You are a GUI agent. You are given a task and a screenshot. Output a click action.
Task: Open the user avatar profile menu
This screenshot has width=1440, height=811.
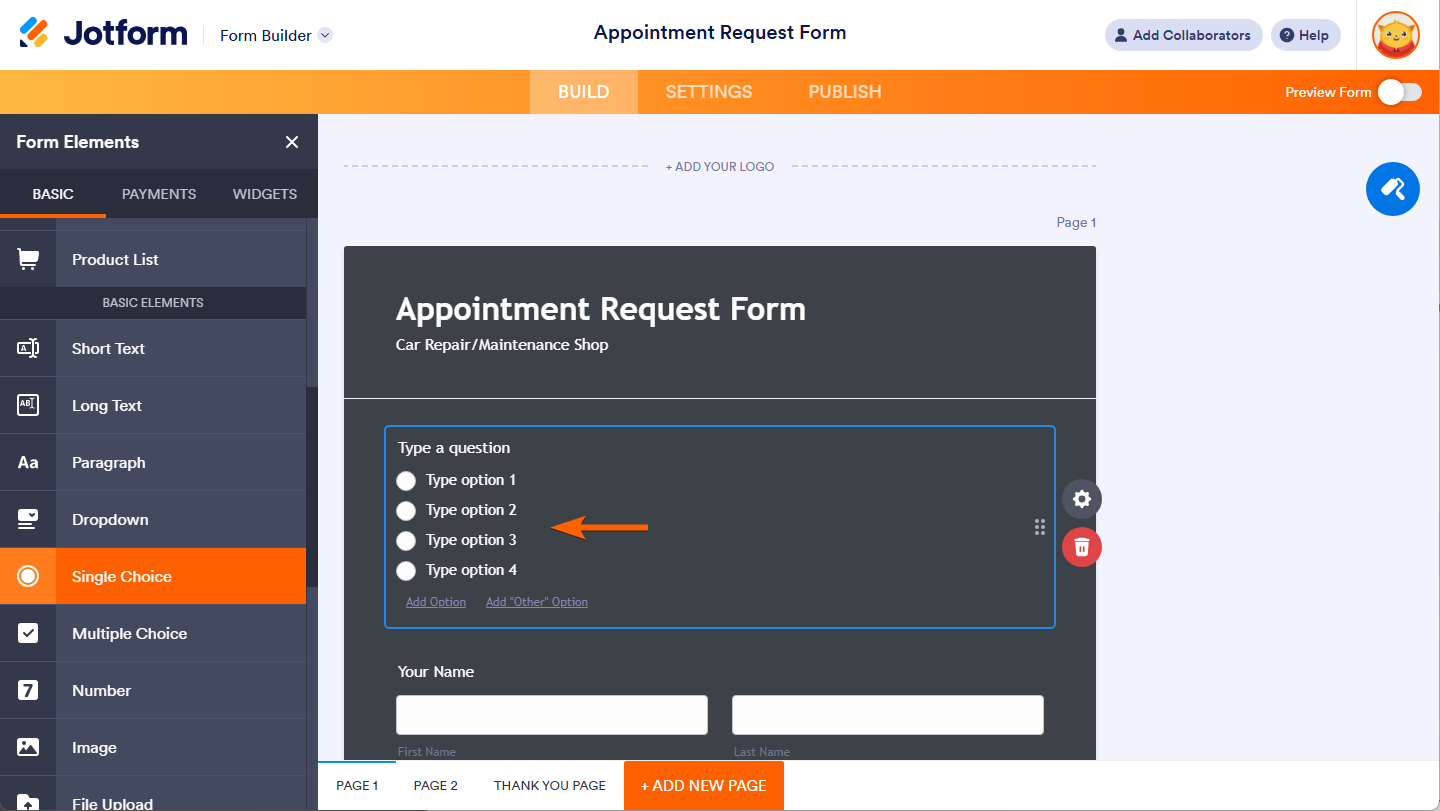tap(1395, 35)
